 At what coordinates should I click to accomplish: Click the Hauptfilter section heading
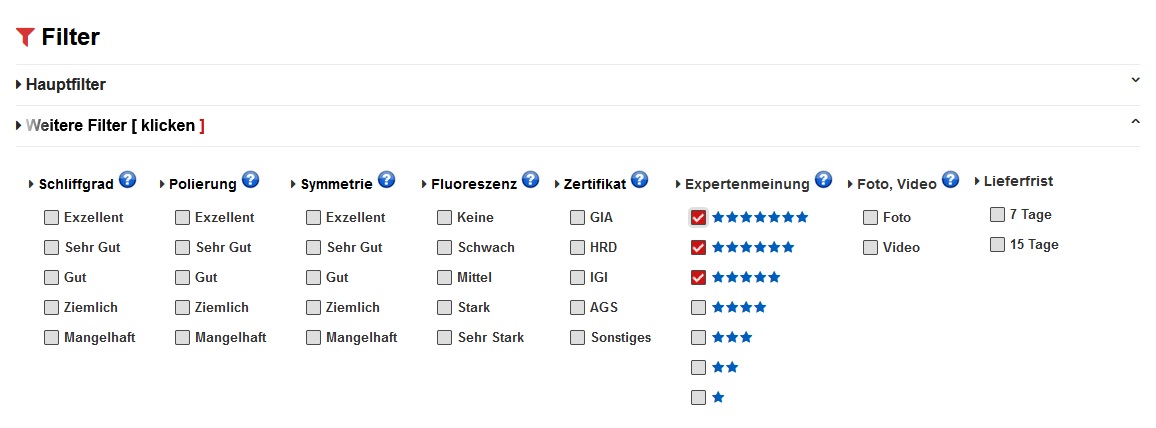point(65,85)
